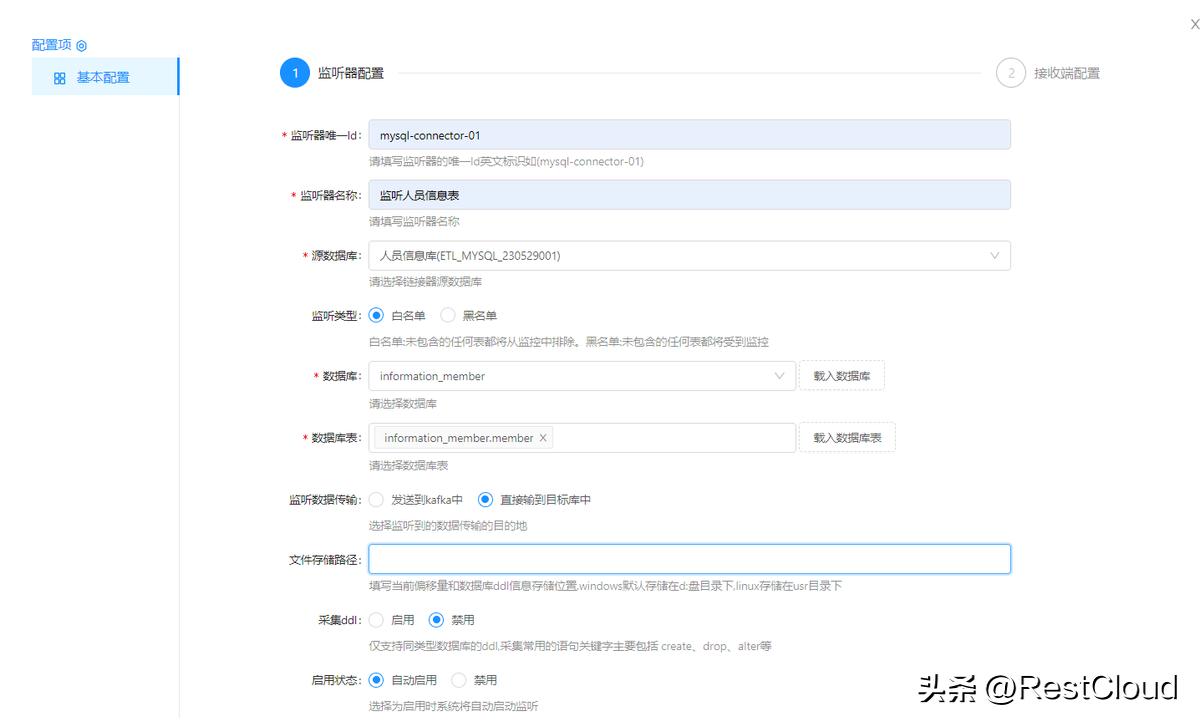1200x726 pixels.
Task: Click the 监听器唯一Id text field
Action: (688, 134)
